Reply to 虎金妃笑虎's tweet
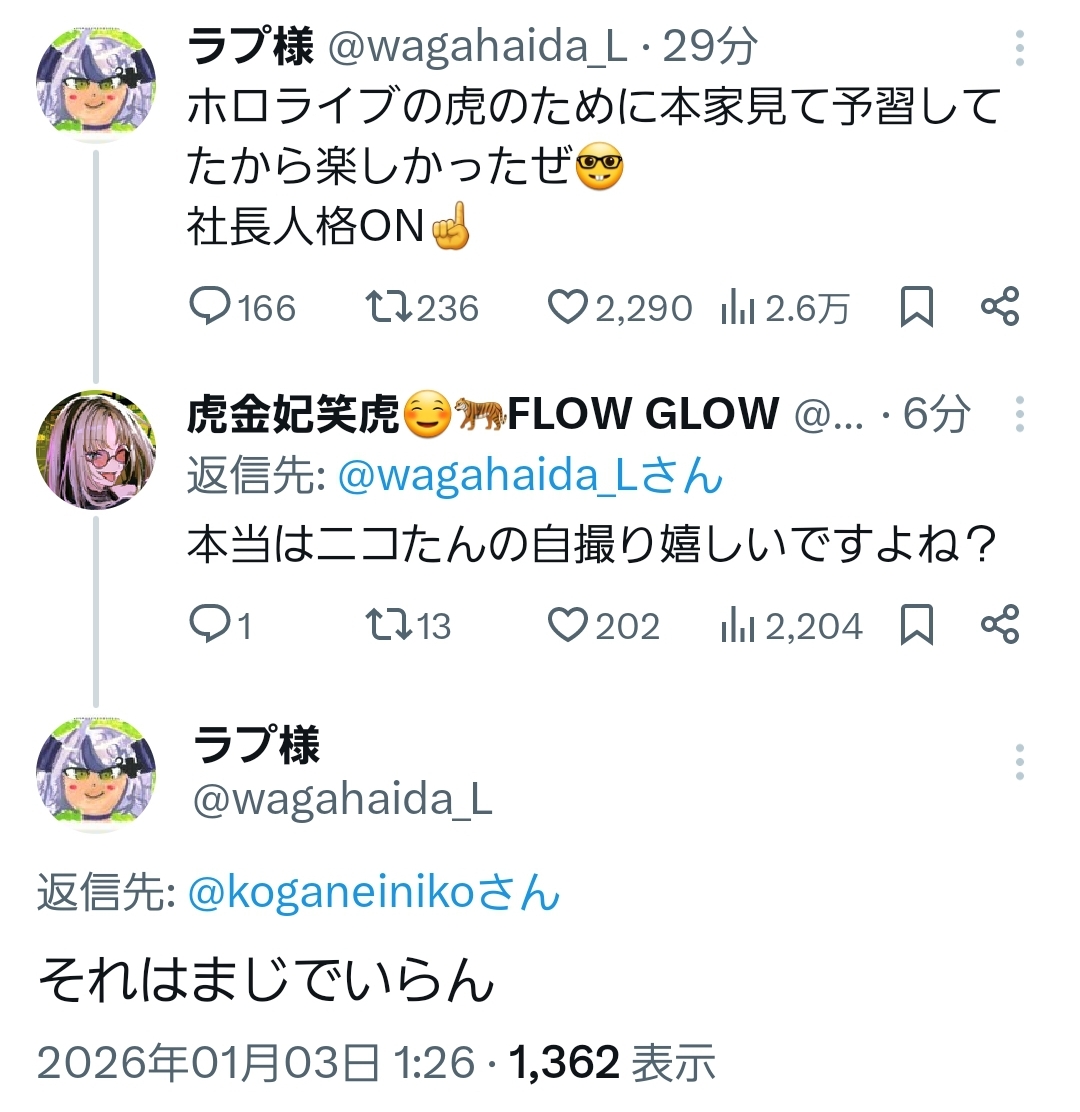This screenshot has height=1112, width=1080. tap(209, 625)
